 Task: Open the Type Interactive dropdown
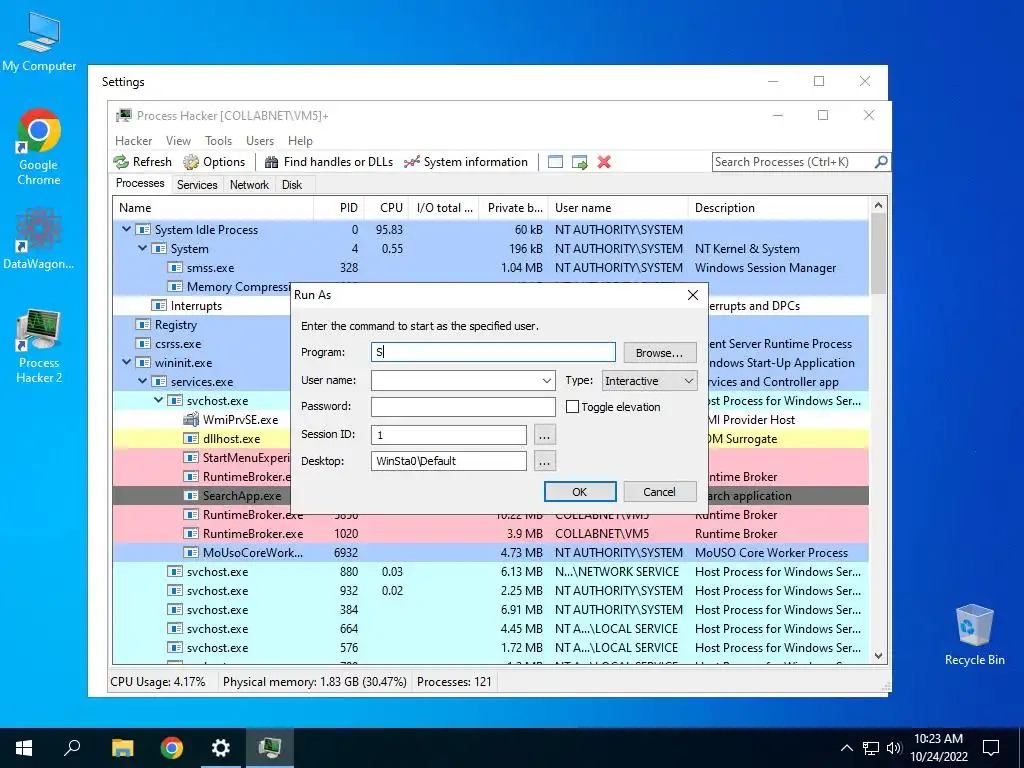(x=649, y=381)
